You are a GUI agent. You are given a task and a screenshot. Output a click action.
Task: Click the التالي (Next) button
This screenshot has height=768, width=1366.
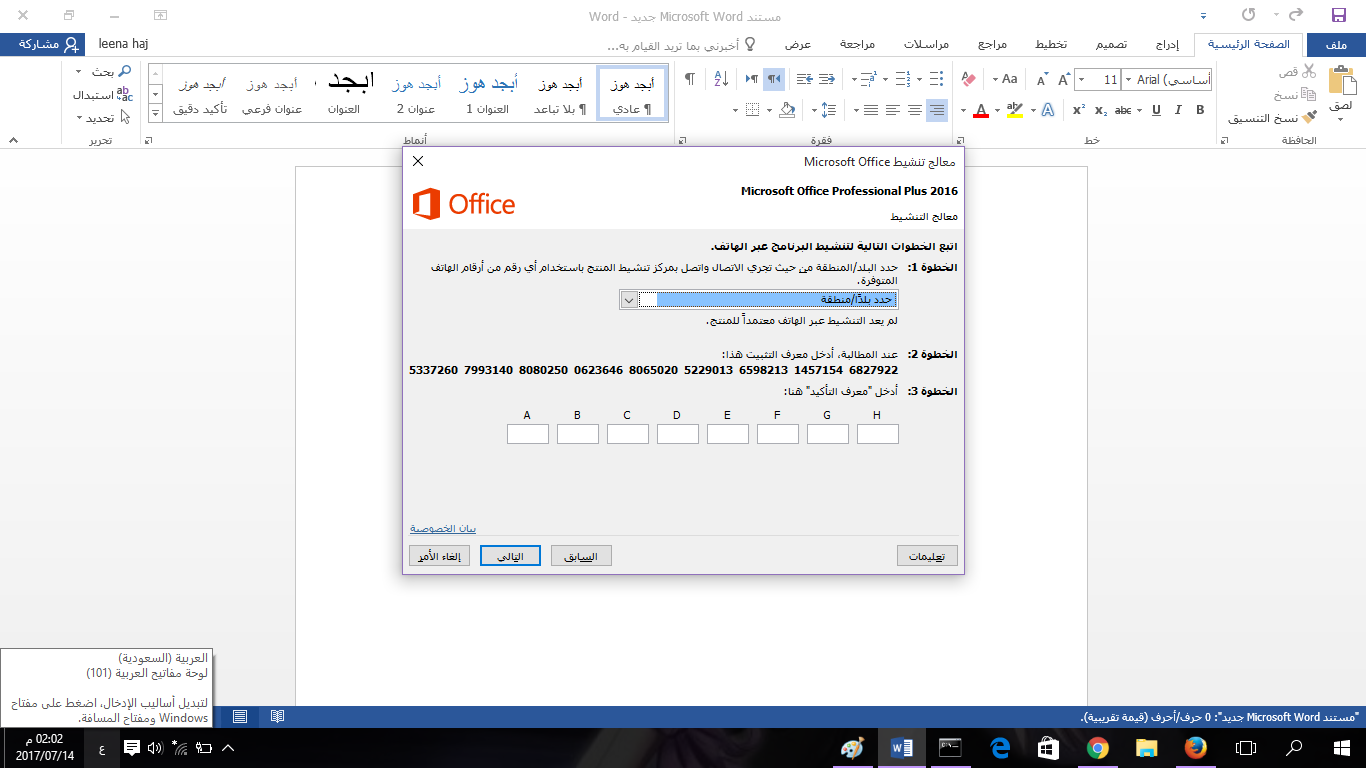(510, 556)
